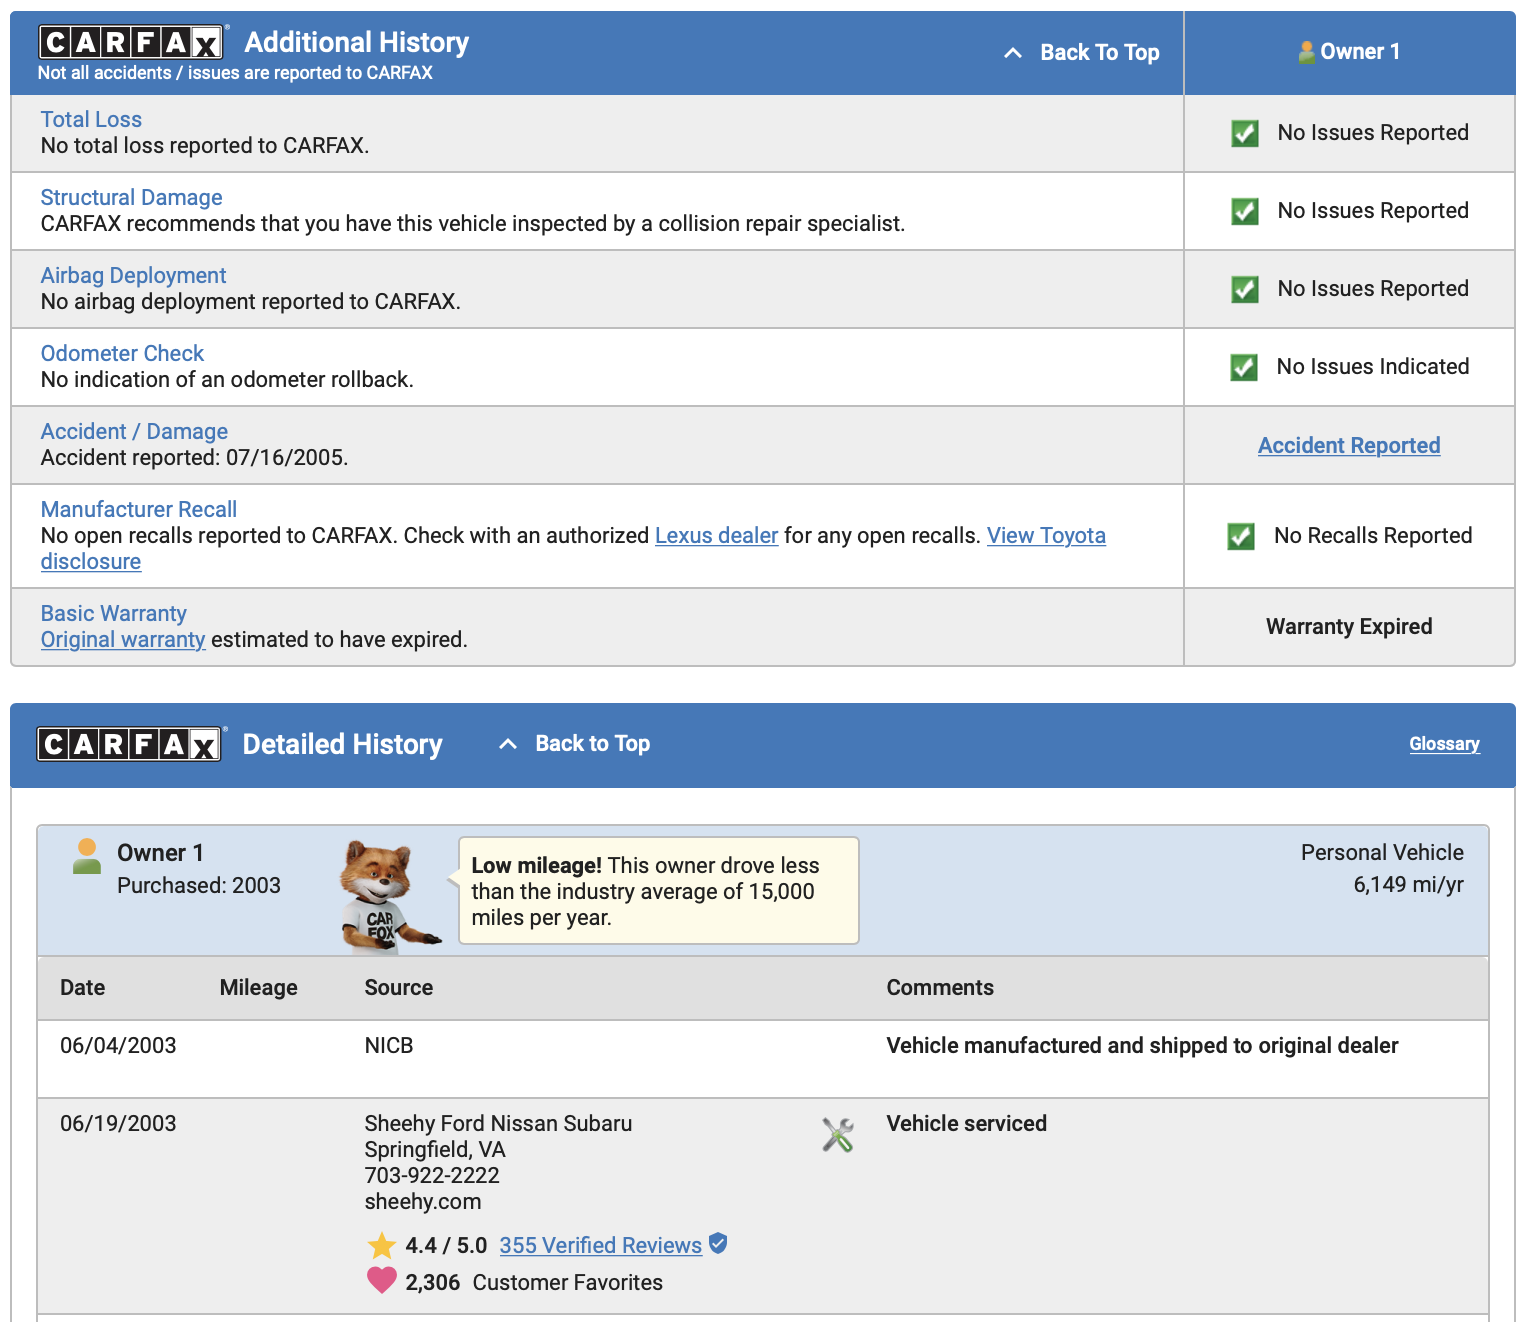Image resolution: width=1516 pixels, height=1322 pixels.
Task: Click the Mileage column header
Action: coord(258,987)
